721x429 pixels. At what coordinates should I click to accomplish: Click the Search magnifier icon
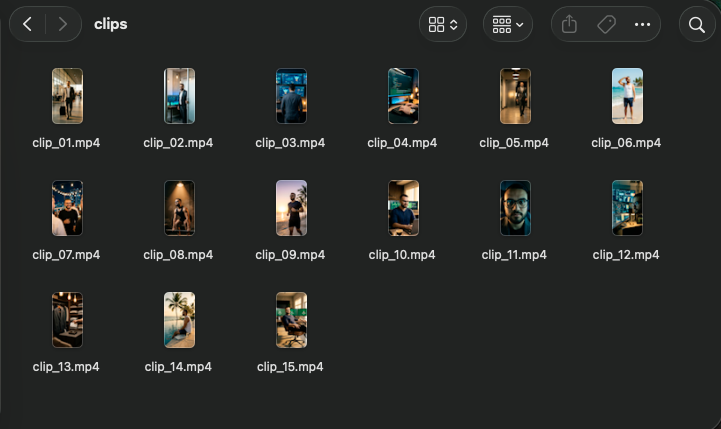pyautogui.click(x=697, y=24)
